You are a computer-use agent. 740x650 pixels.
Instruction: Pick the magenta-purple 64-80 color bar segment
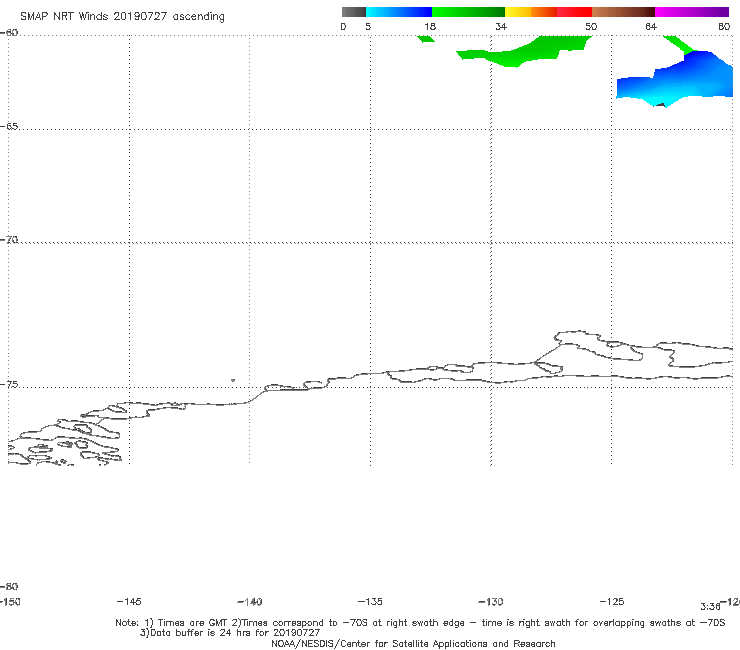click(692, 12)
